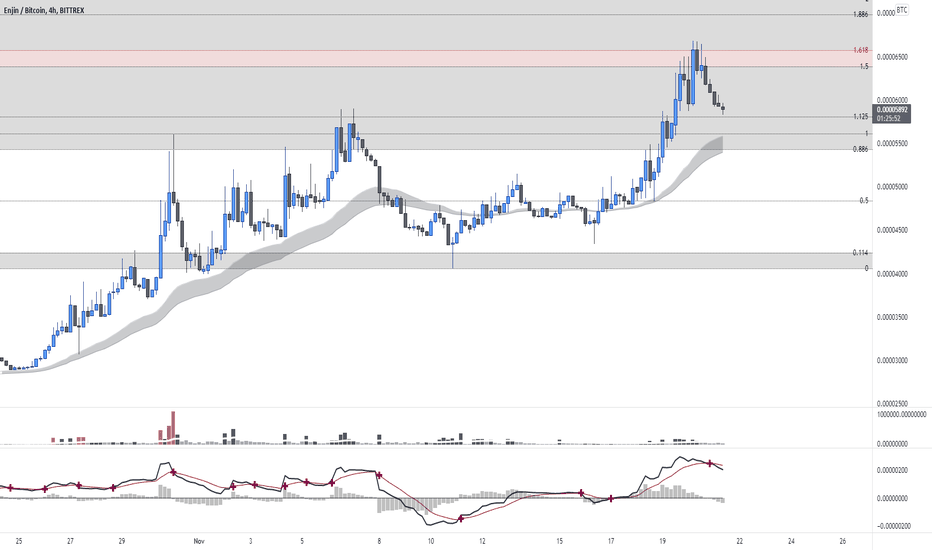The image size is (932, 550).
Task: Click the 0.00005500 price axis label
Action: click(892, 144)
